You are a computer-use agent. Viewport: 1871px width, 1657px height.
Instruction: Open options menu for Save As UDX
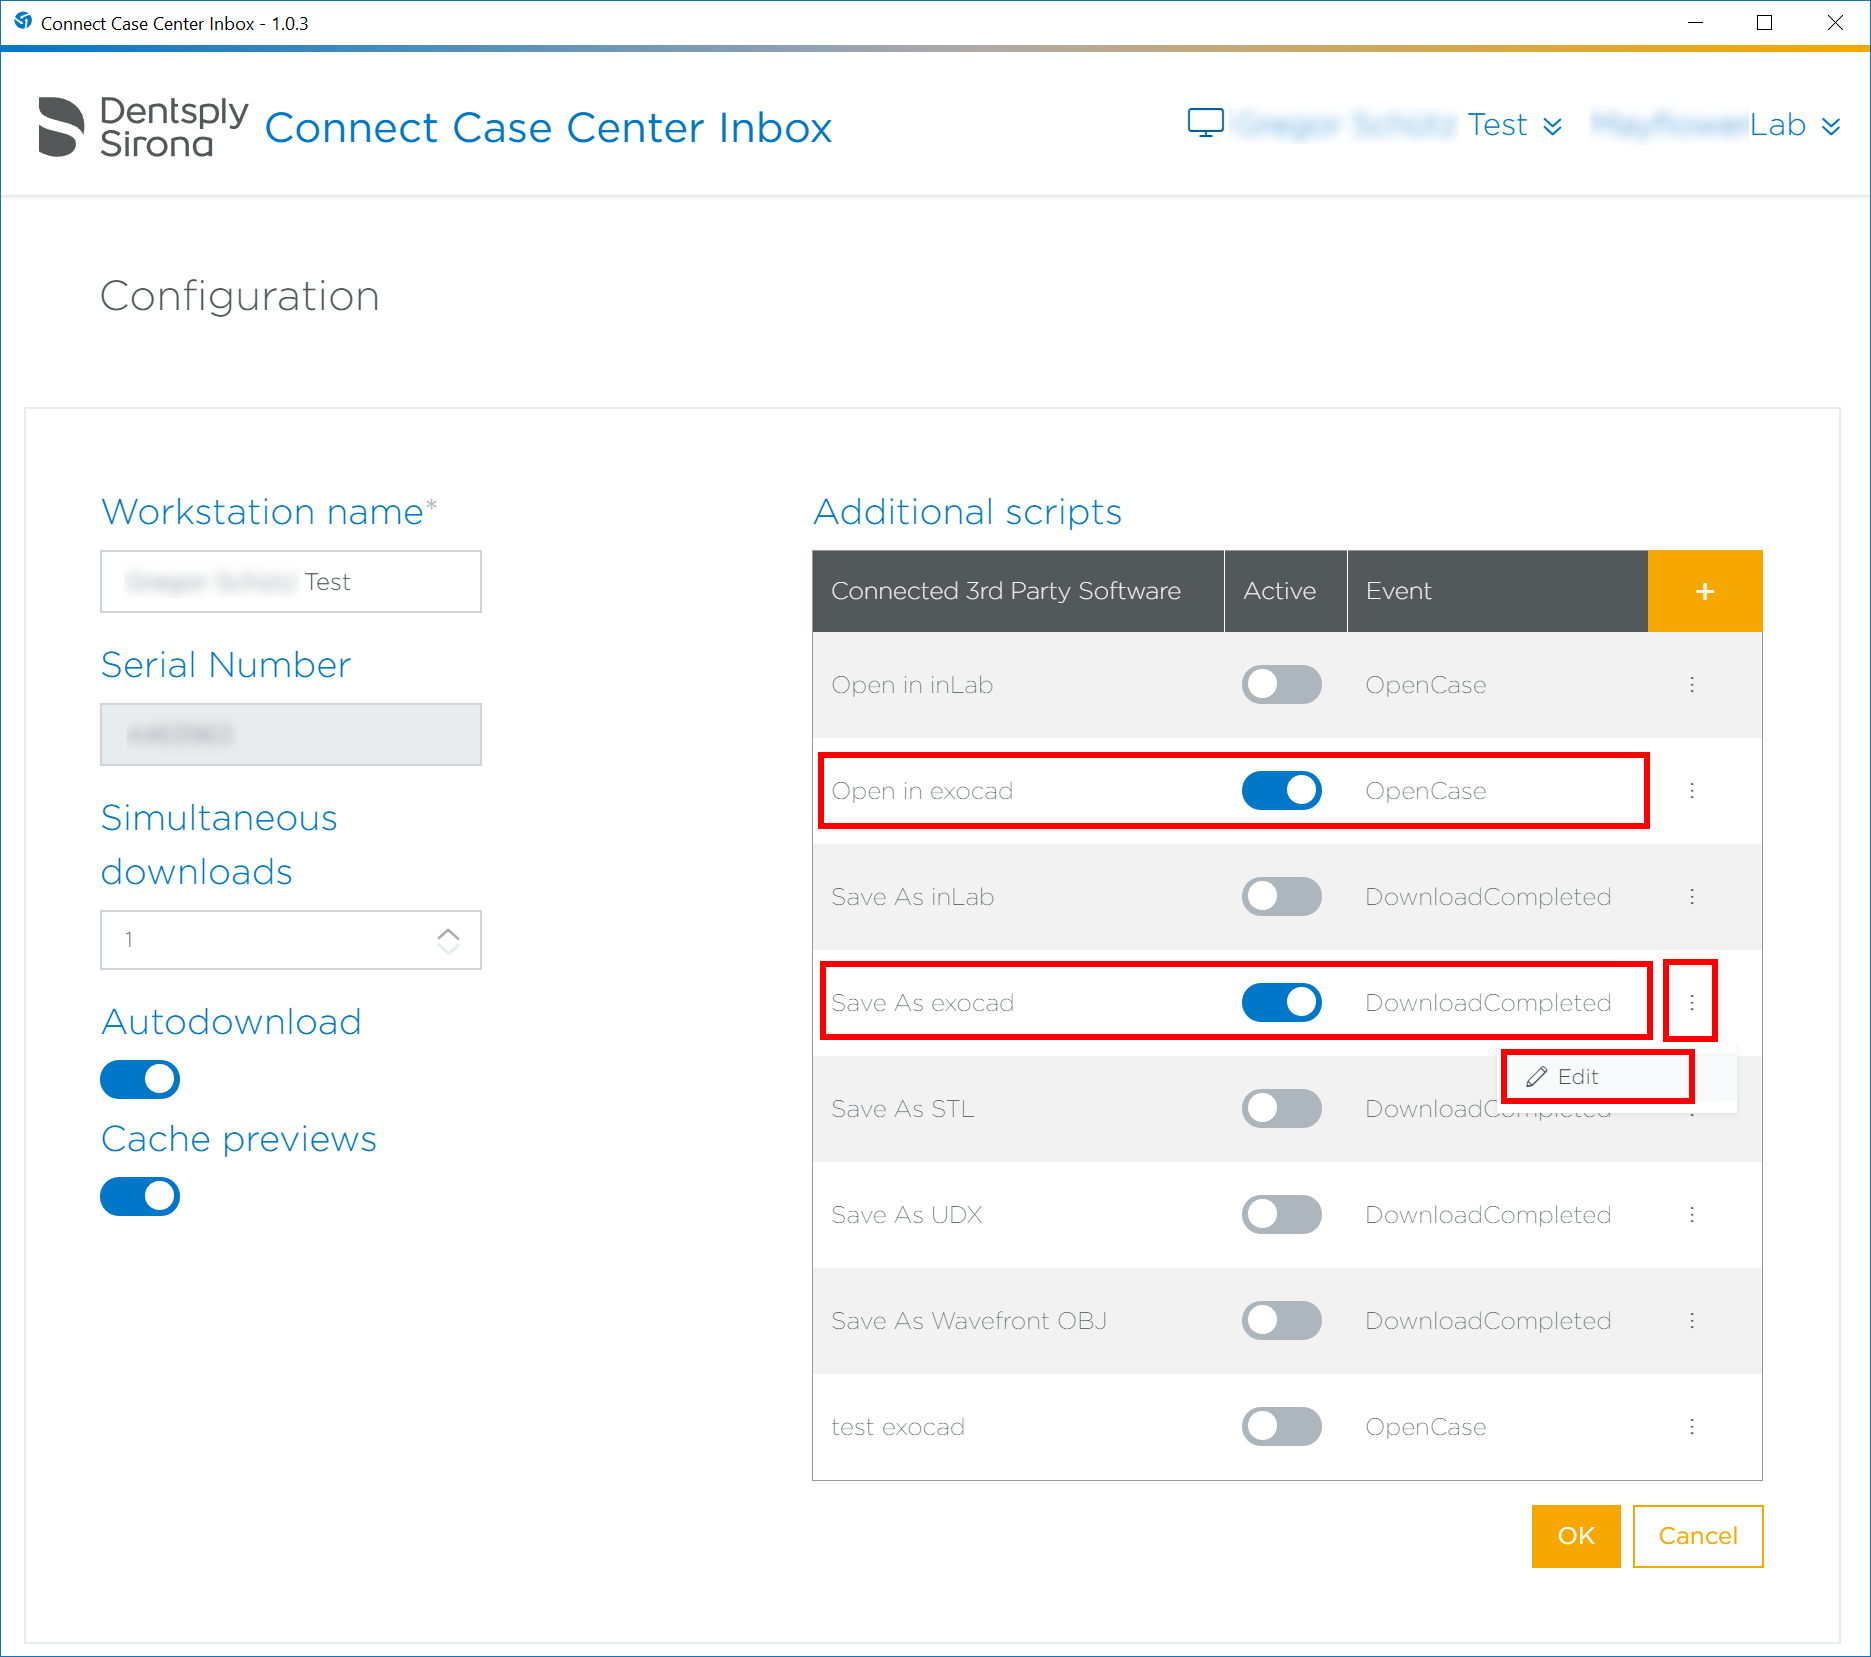pos(1692,1215)
